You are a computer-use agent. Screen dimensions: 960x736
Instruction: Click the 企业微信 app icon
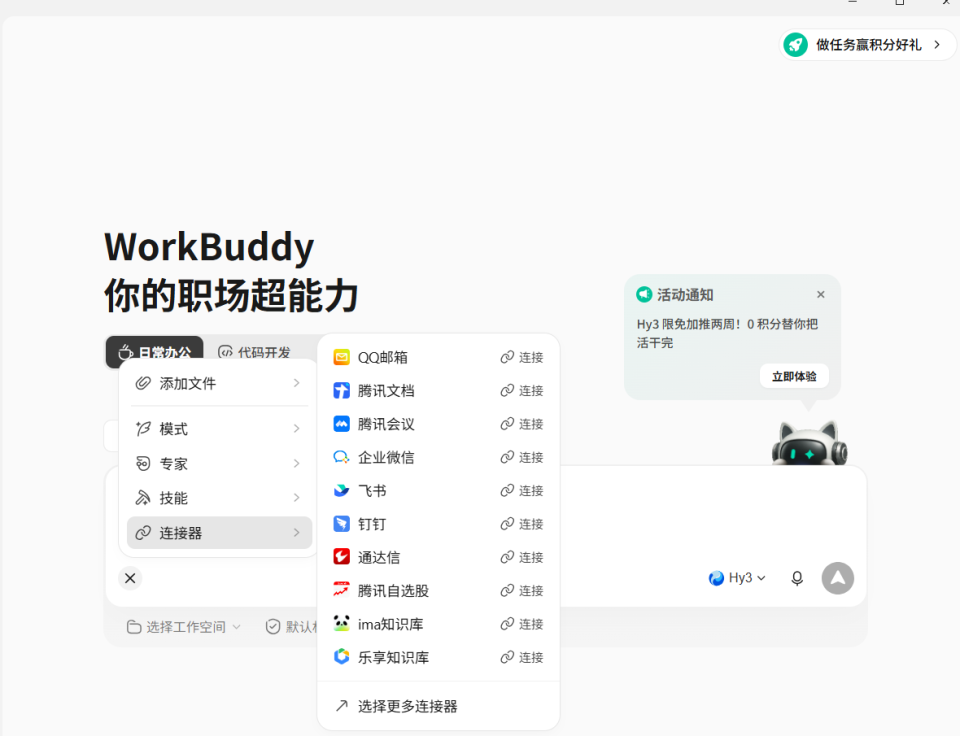click(341, 457)
